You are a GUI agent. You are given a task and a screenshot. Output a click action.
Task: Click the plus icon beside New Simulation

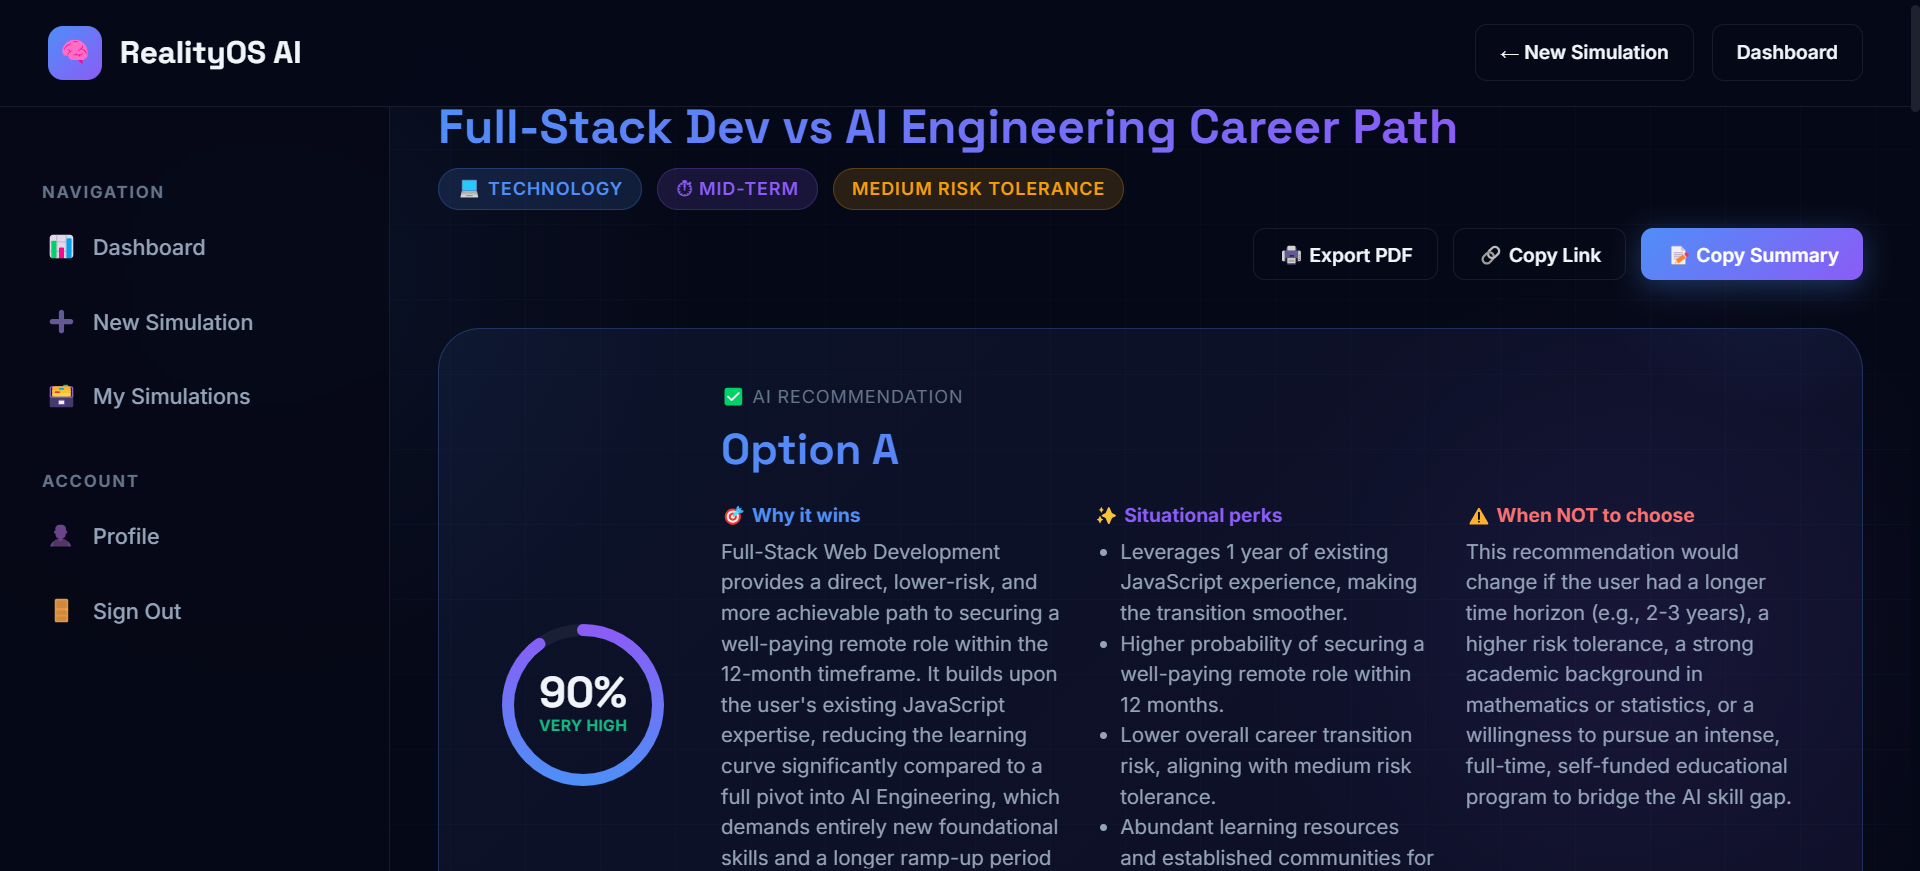pos(61,322)
